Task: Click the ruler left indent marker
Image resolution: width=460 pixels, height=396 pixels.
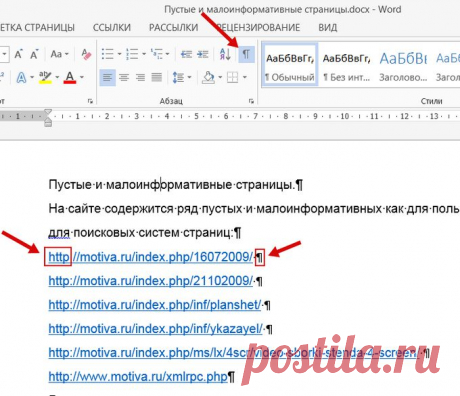Action: pyautogui.click(x=48, y=123)
